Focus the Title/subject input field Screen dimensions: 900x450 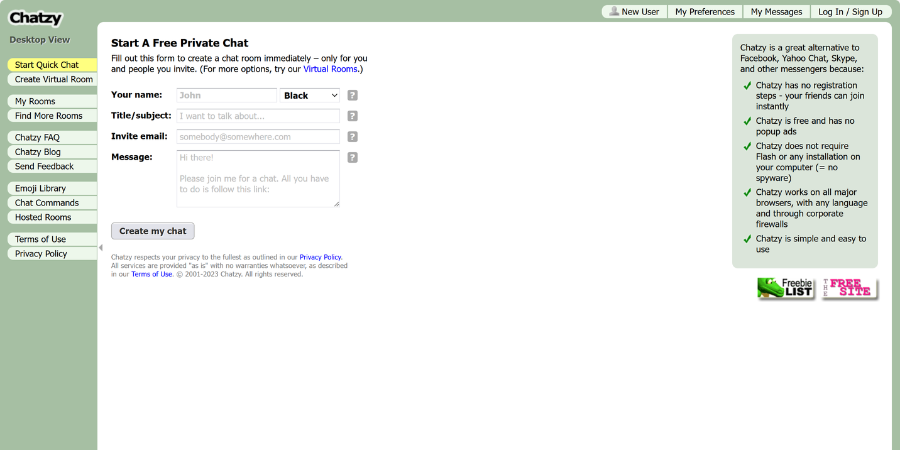[x=258, y=116]
